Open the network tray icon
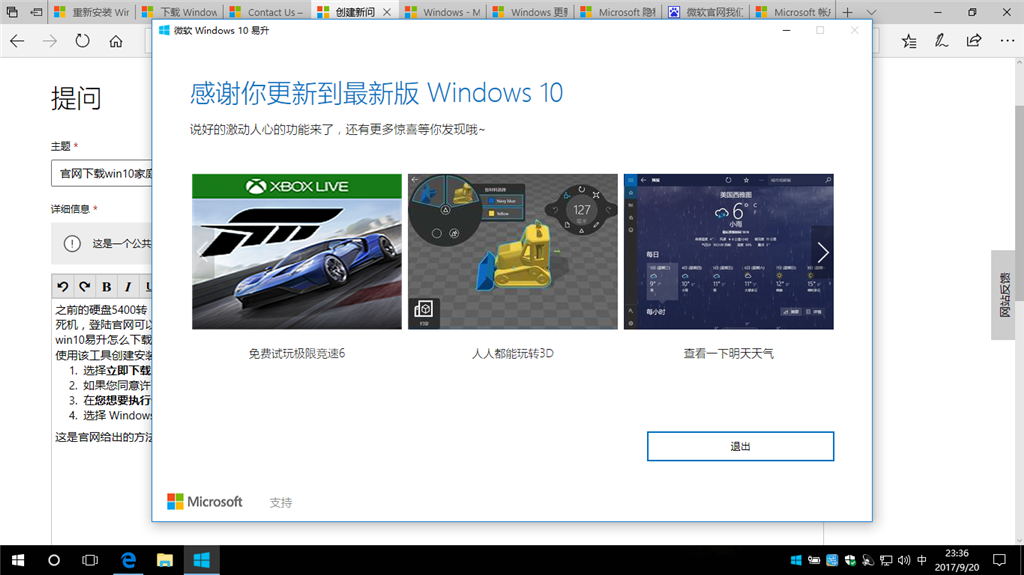1024x575 pixels. click(886, 560)
